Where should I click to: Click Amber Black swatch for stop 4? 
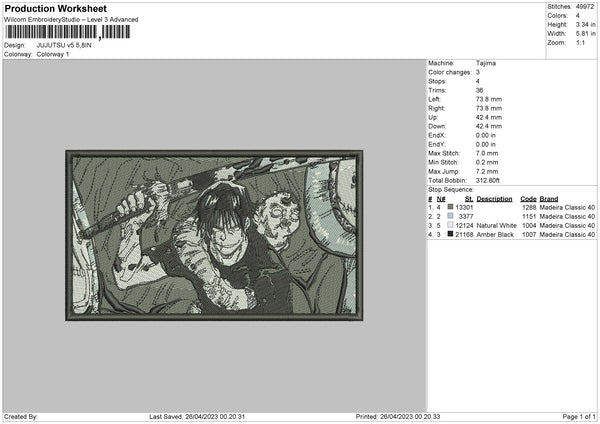click(450, 234)
